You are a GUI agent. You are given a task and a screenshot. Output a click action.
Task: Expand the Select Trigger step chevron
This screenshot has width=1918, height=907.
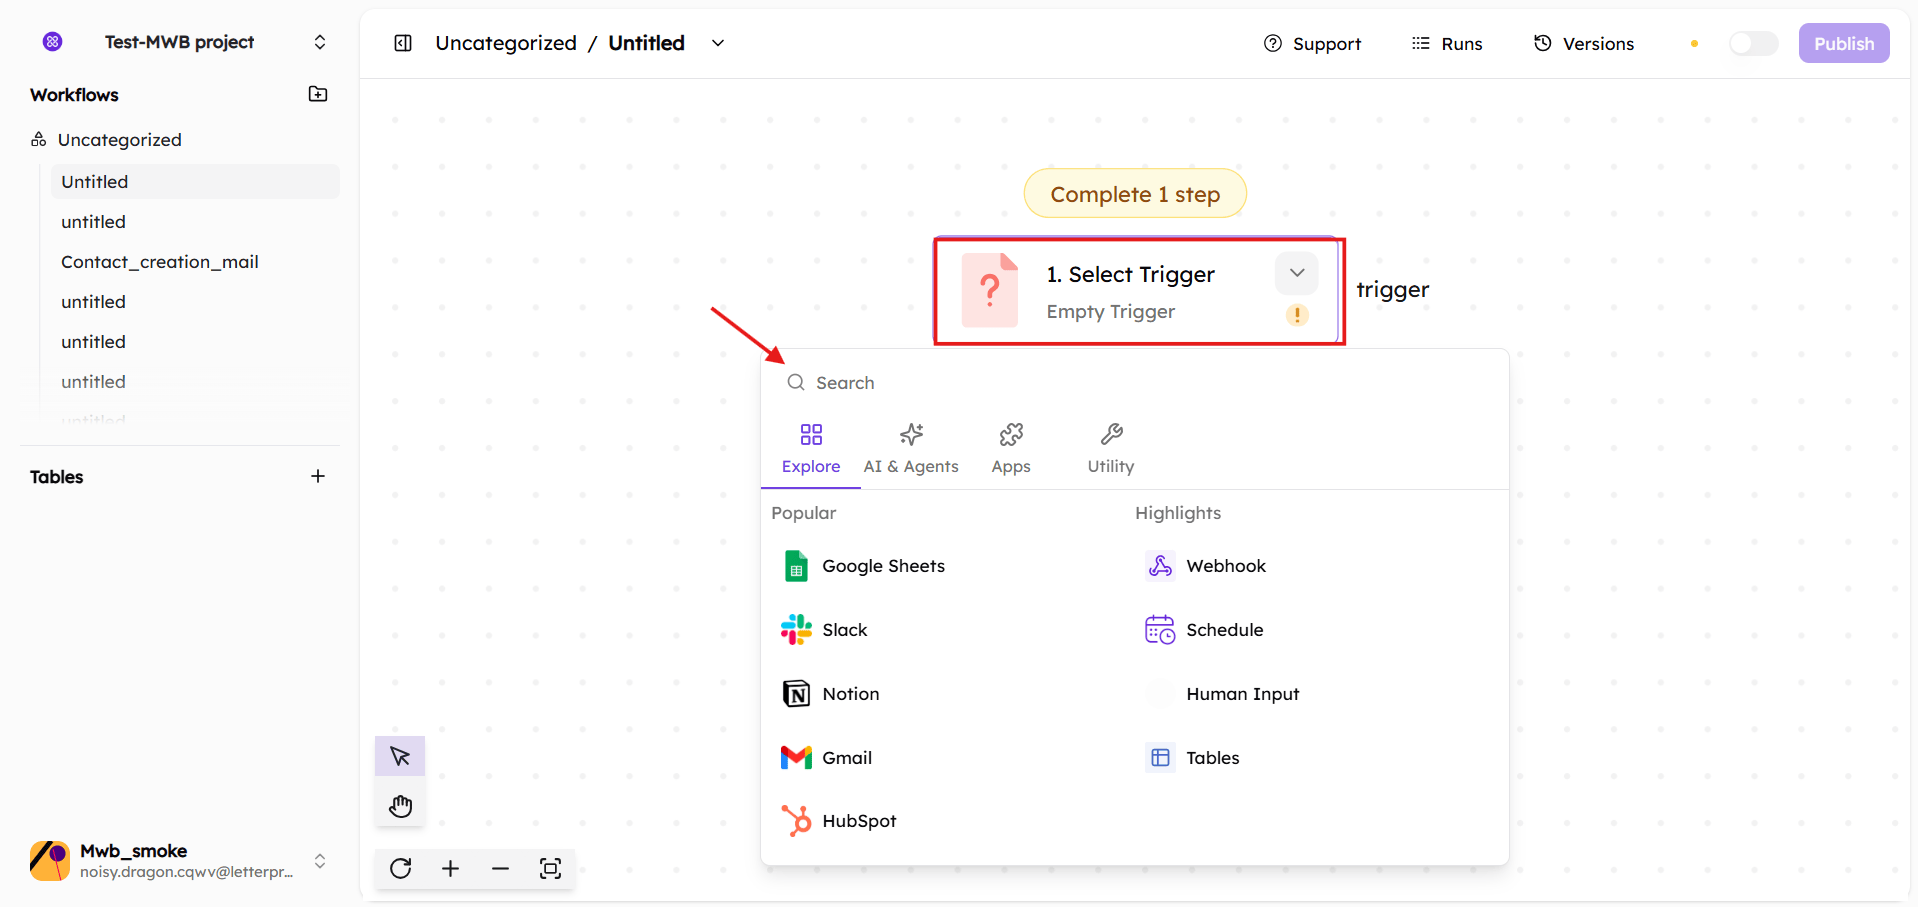pyautogui.click(x=1296, y=273)
